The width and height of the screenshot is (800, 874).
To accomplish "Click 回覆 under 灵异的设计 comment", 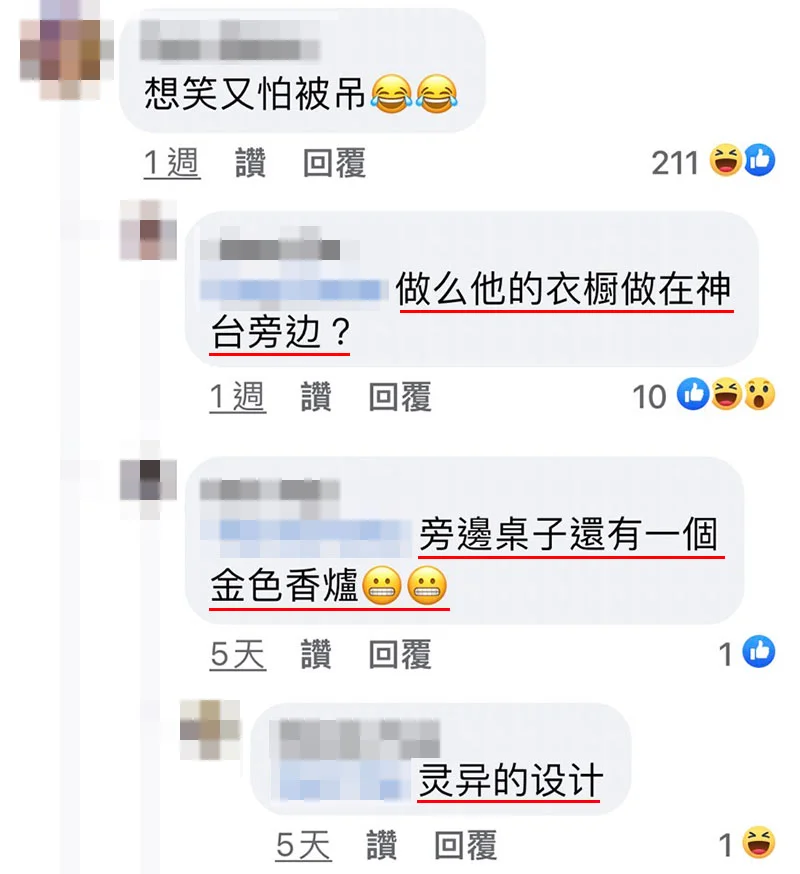I will 466,845.
